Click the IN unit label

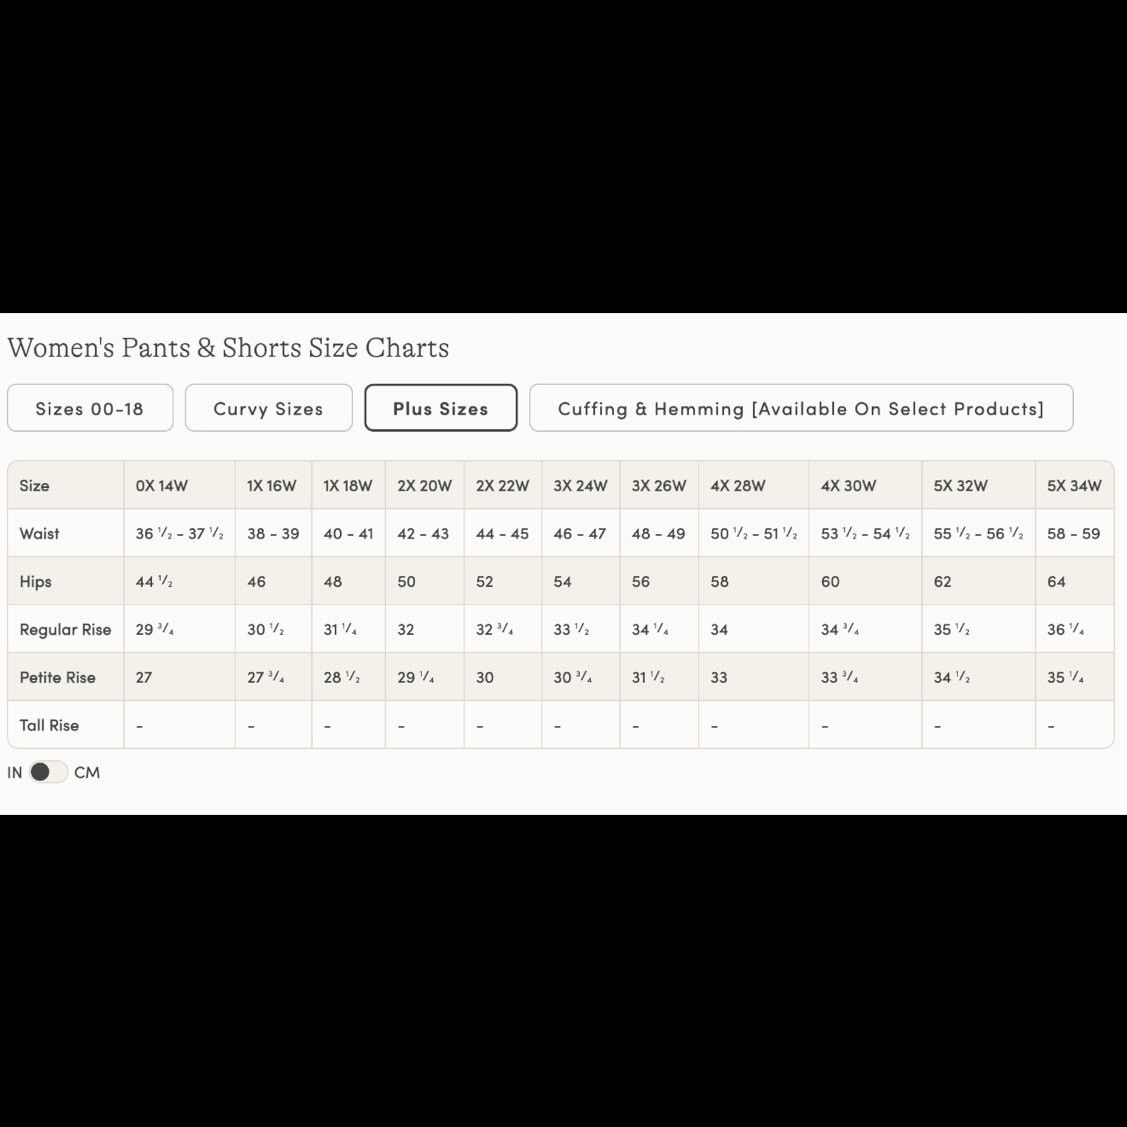tap(14, 773)
